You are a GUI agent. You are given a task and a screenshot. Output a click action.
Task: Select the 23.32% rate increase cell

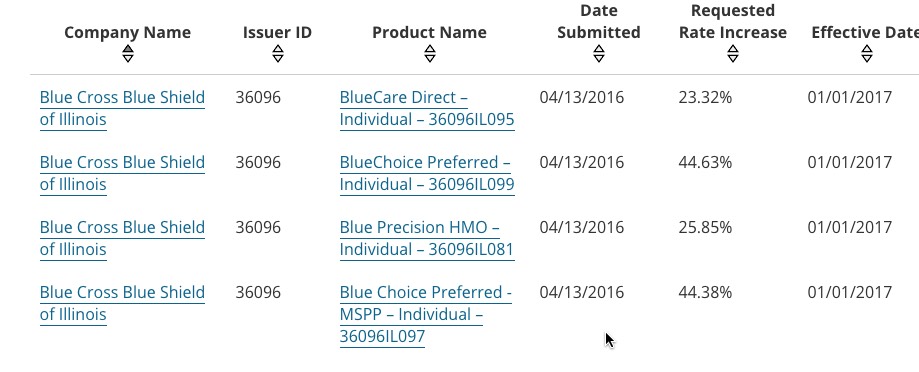[705, 97]
